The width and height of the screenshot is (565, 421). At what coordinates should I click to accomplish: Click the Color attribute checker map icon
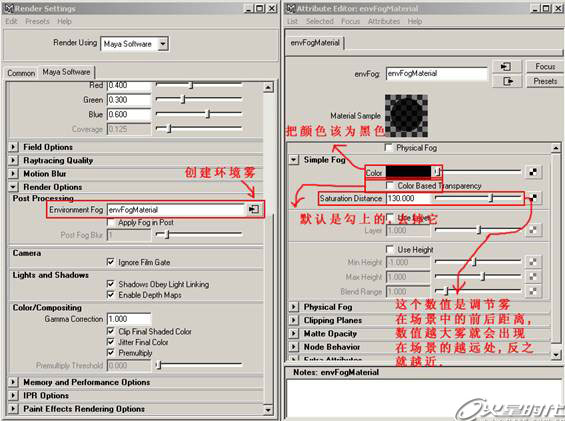533,172
